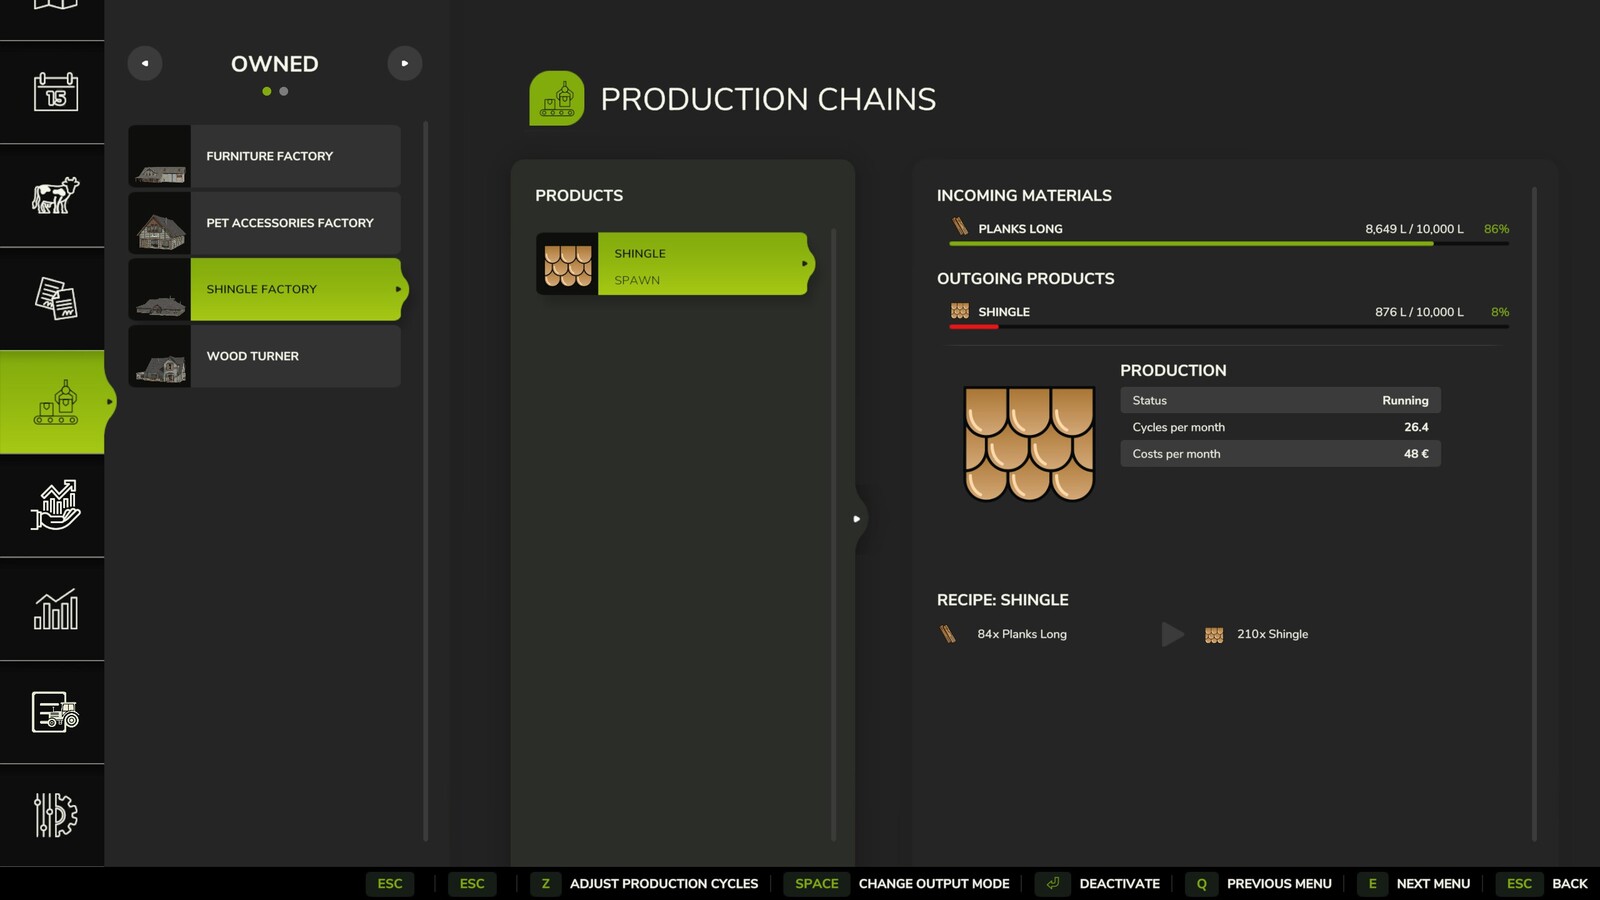
Task: Open the contracts documents sidebar icon
Action: pos(55,298)
